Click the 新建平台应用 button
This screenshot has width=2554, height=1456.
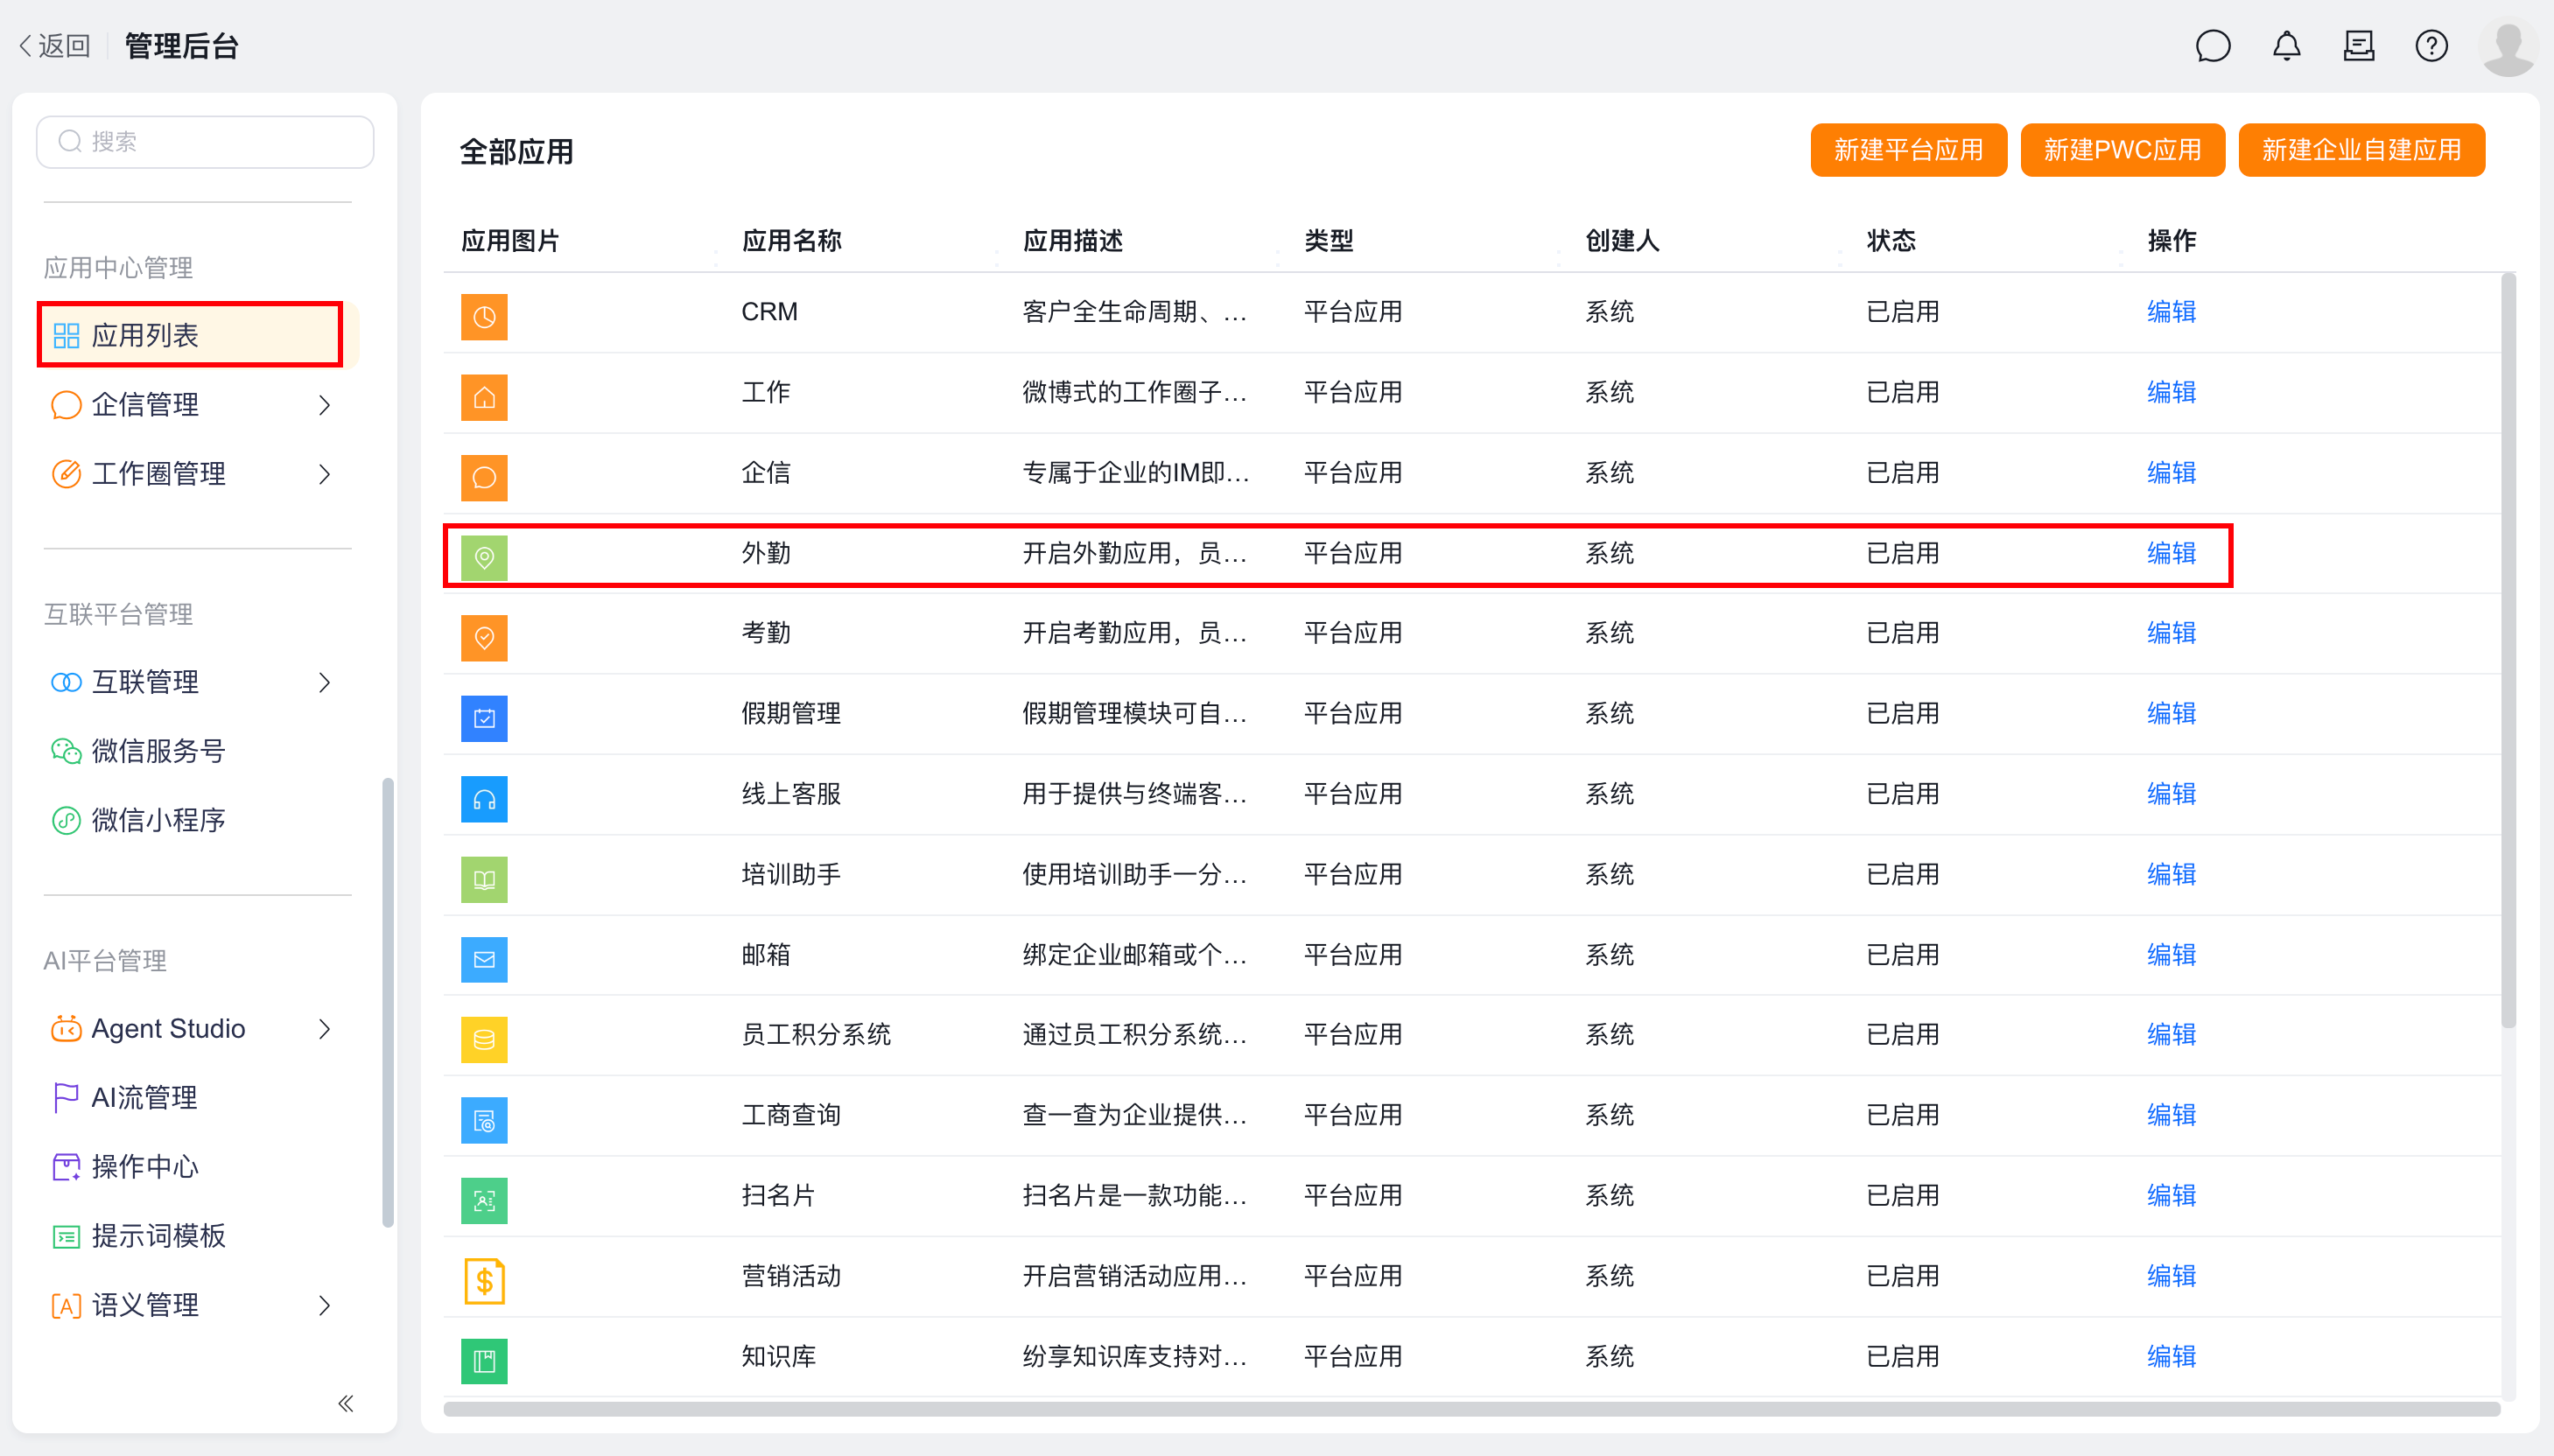click(x=1908, y=150)
